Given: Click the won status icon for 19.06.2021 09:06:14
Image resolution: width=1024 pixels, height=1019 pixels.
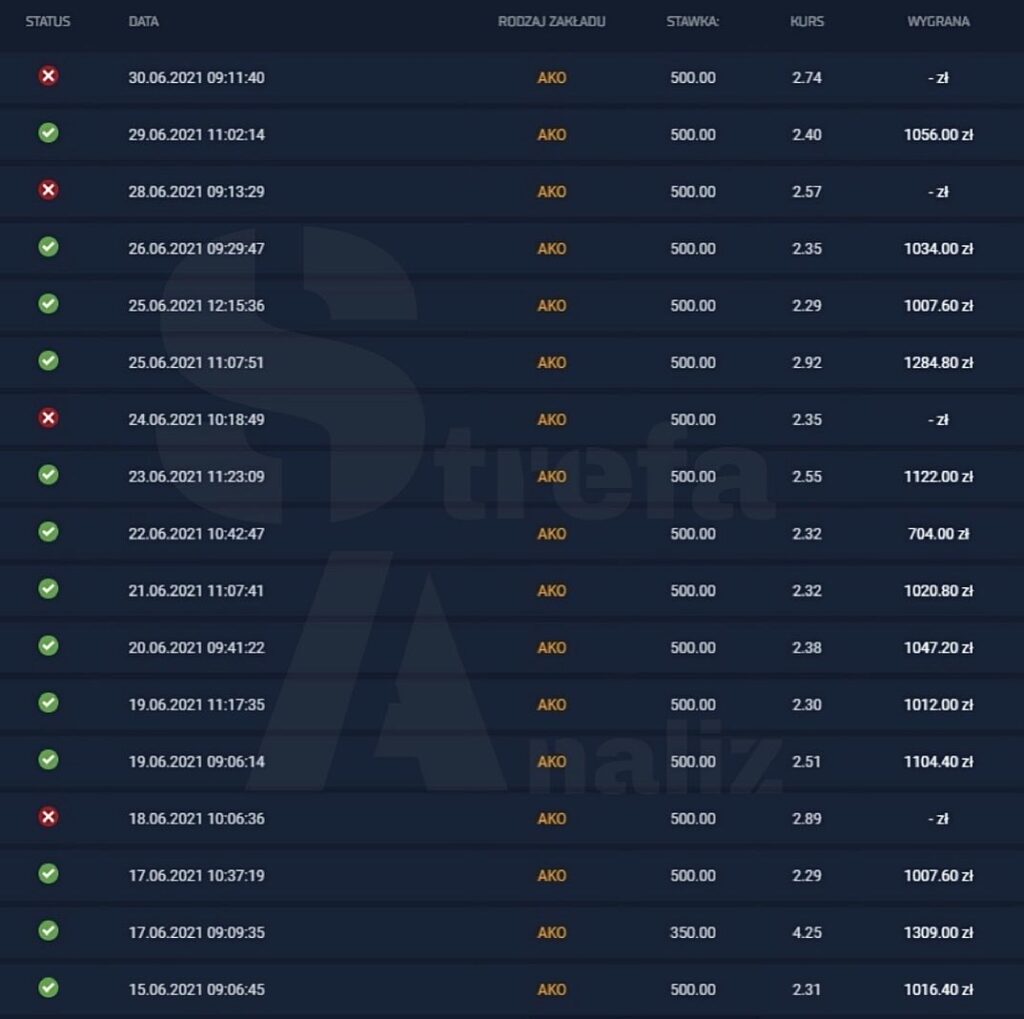Looking at the screenshot, I should (48, 760).
